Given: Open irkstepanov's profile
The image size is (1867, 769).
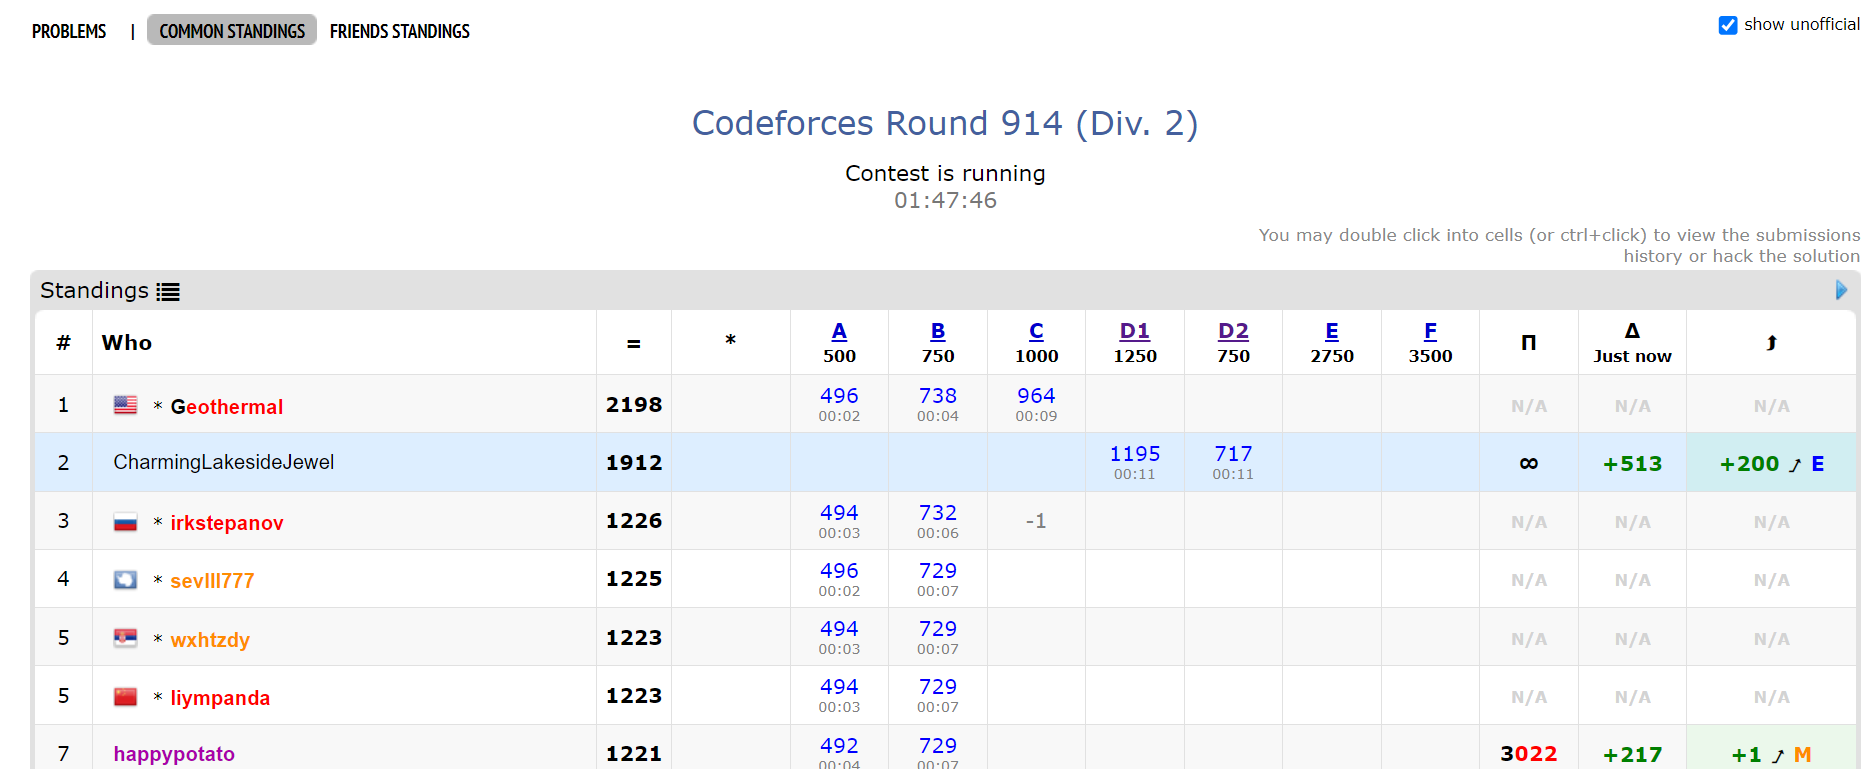Looking at the screenshot, I should click(227, 523).
